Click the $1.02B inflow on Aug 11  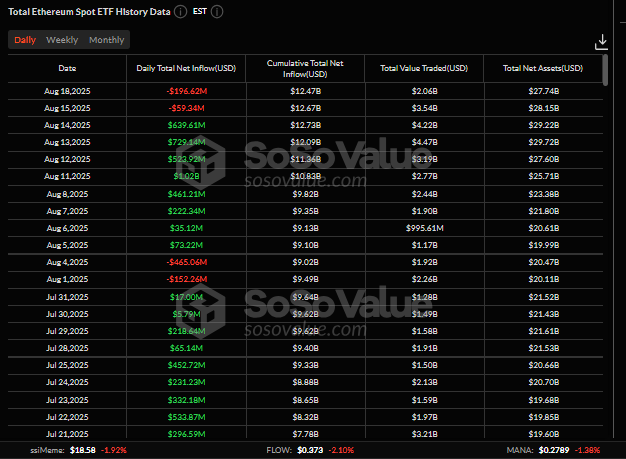186,176
